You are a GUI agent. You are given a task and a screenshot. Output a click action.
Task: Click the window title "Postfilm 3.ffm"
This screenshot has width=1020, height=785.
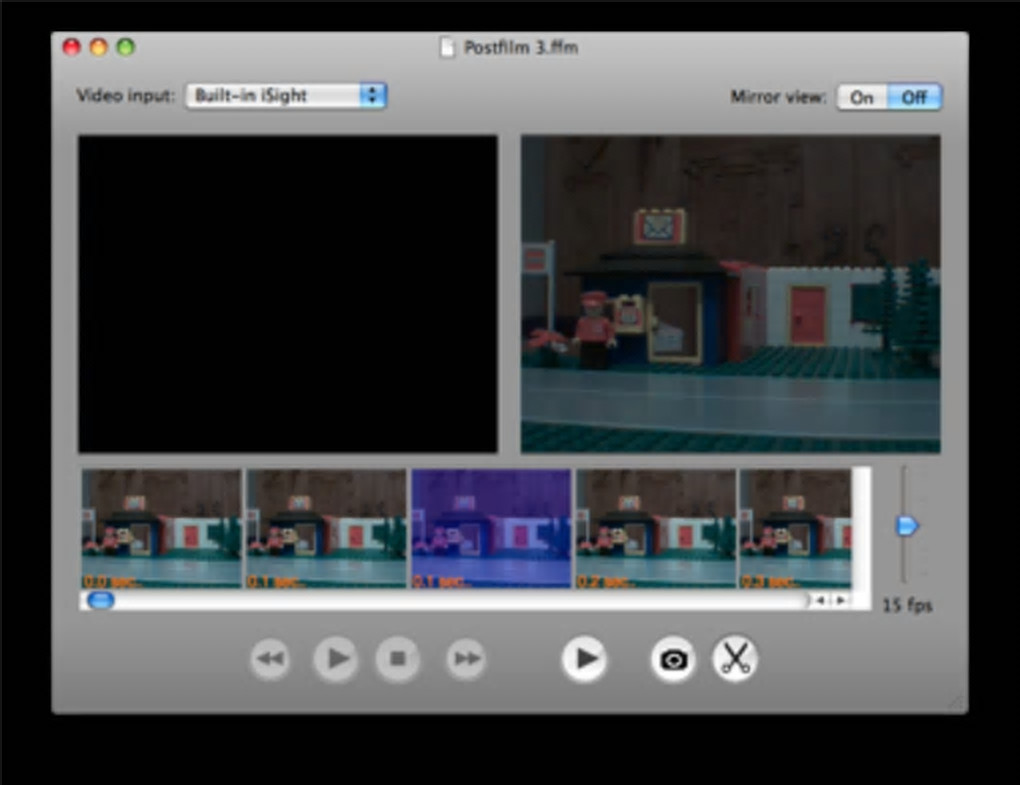(x=520, y=47)
